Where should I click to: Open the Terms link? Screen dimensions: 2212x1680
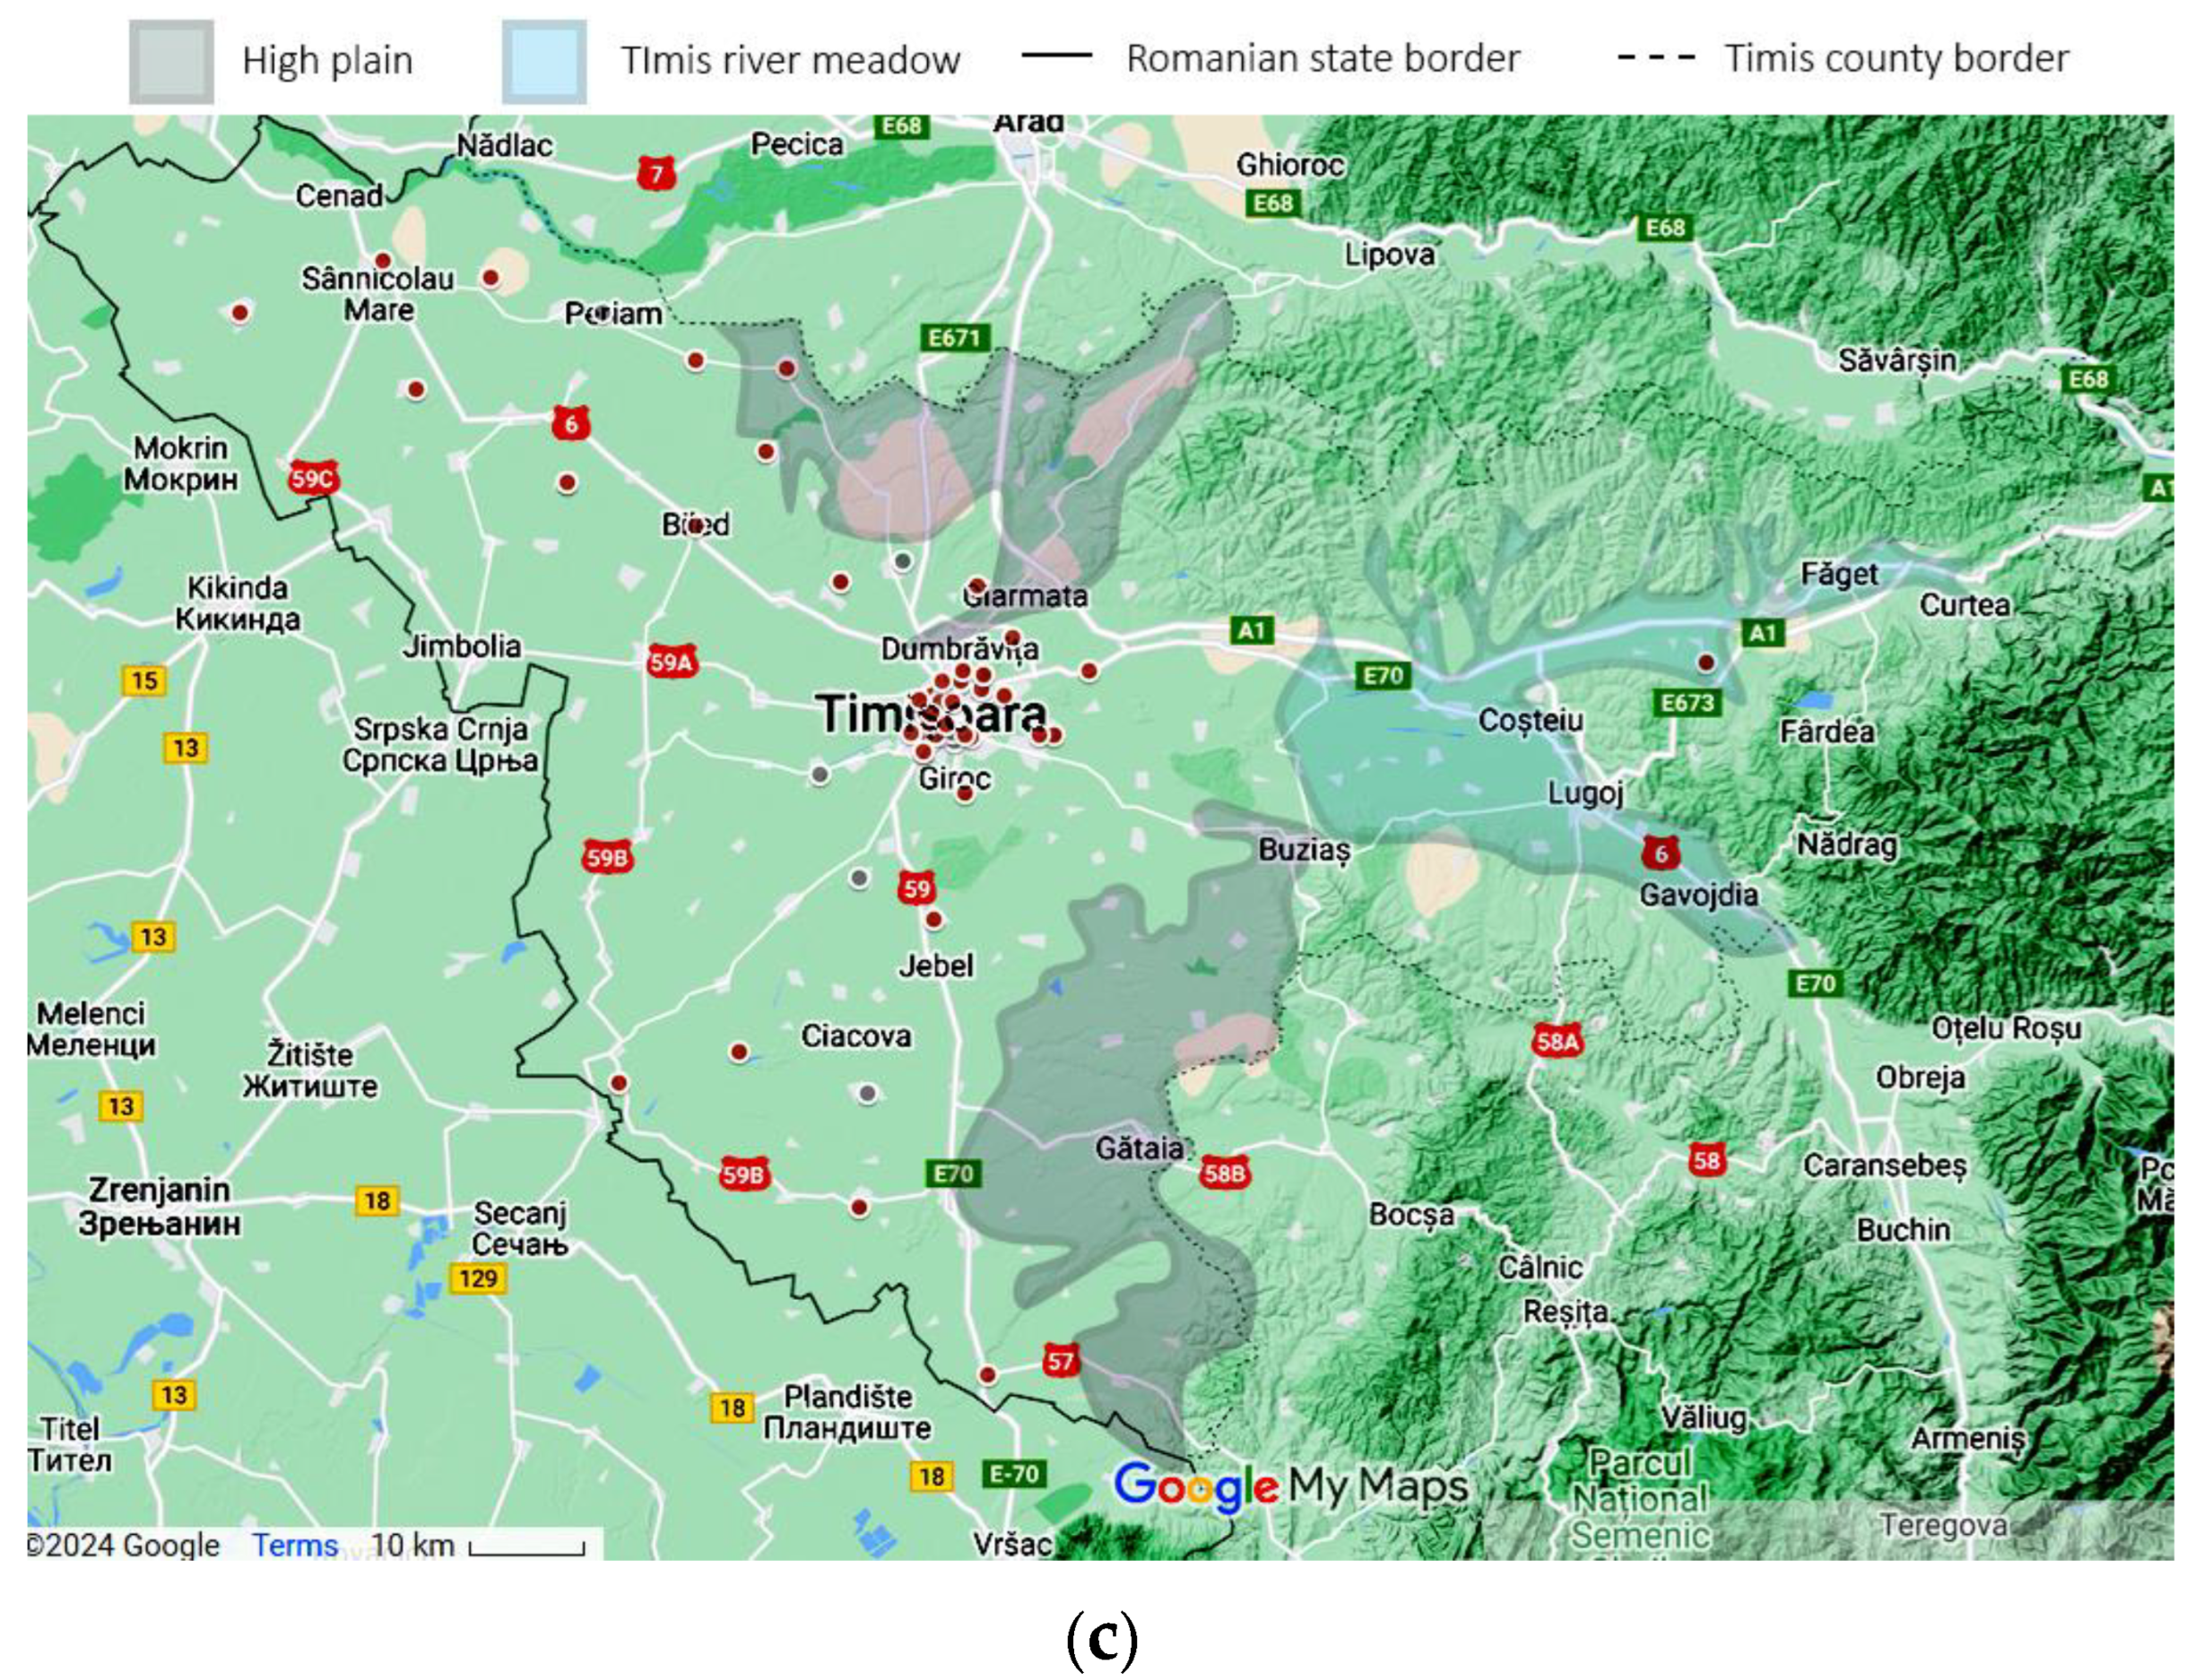(x=295, y=1545)
